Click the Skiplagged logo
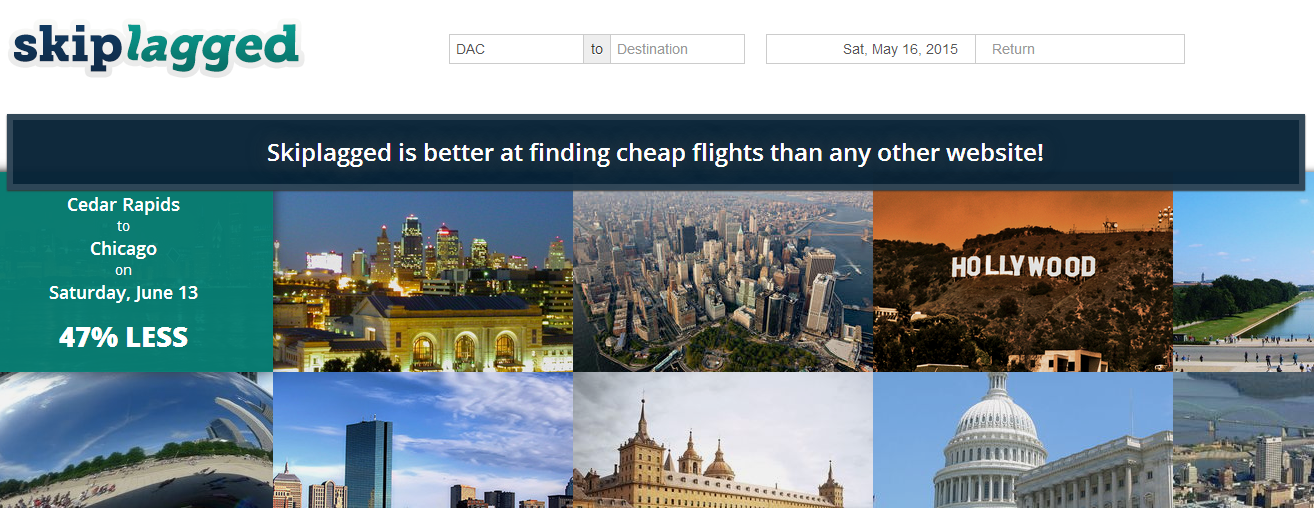This screenshot has width=1314, height=508. (x=156, y=50)
